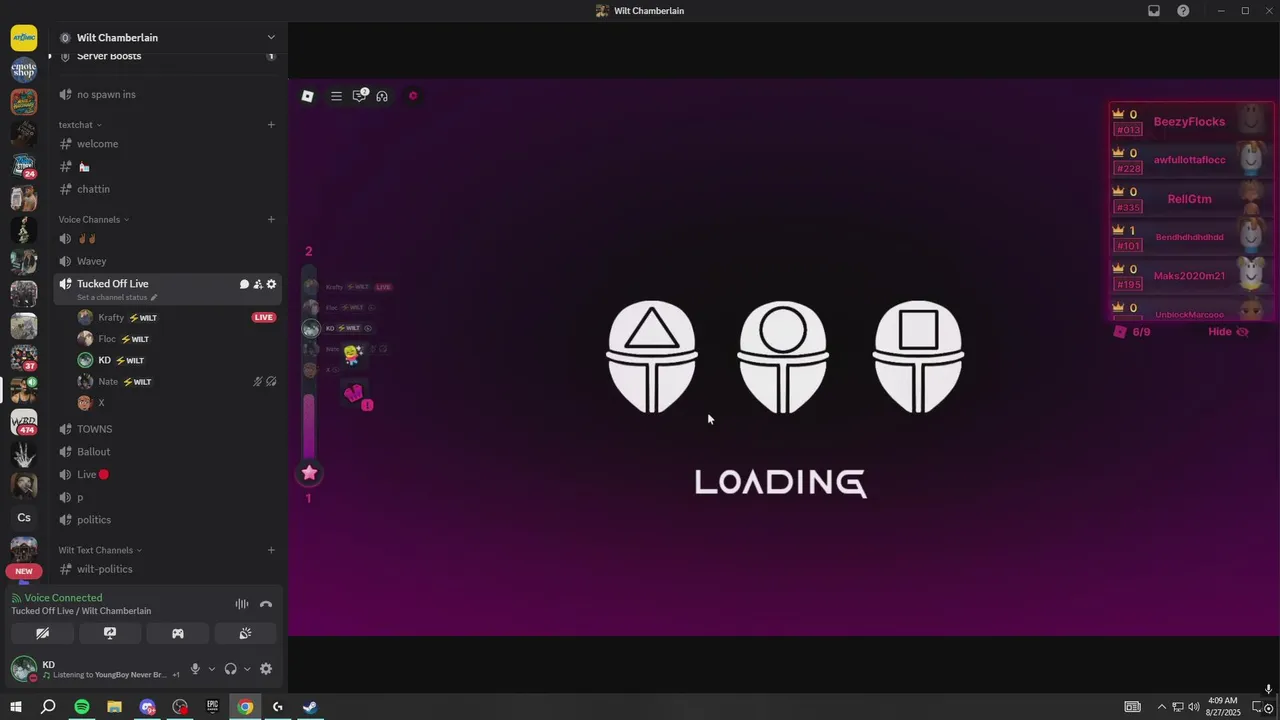Add a channel to Voice Channels

click(271, 219)
